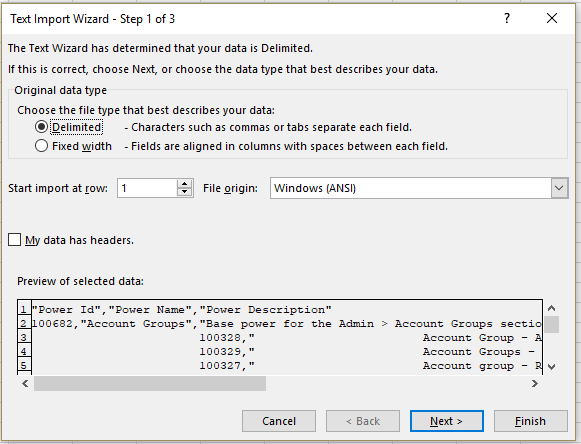Click the Cancel button
Viewport: 581px width, 444px height.
279,421
